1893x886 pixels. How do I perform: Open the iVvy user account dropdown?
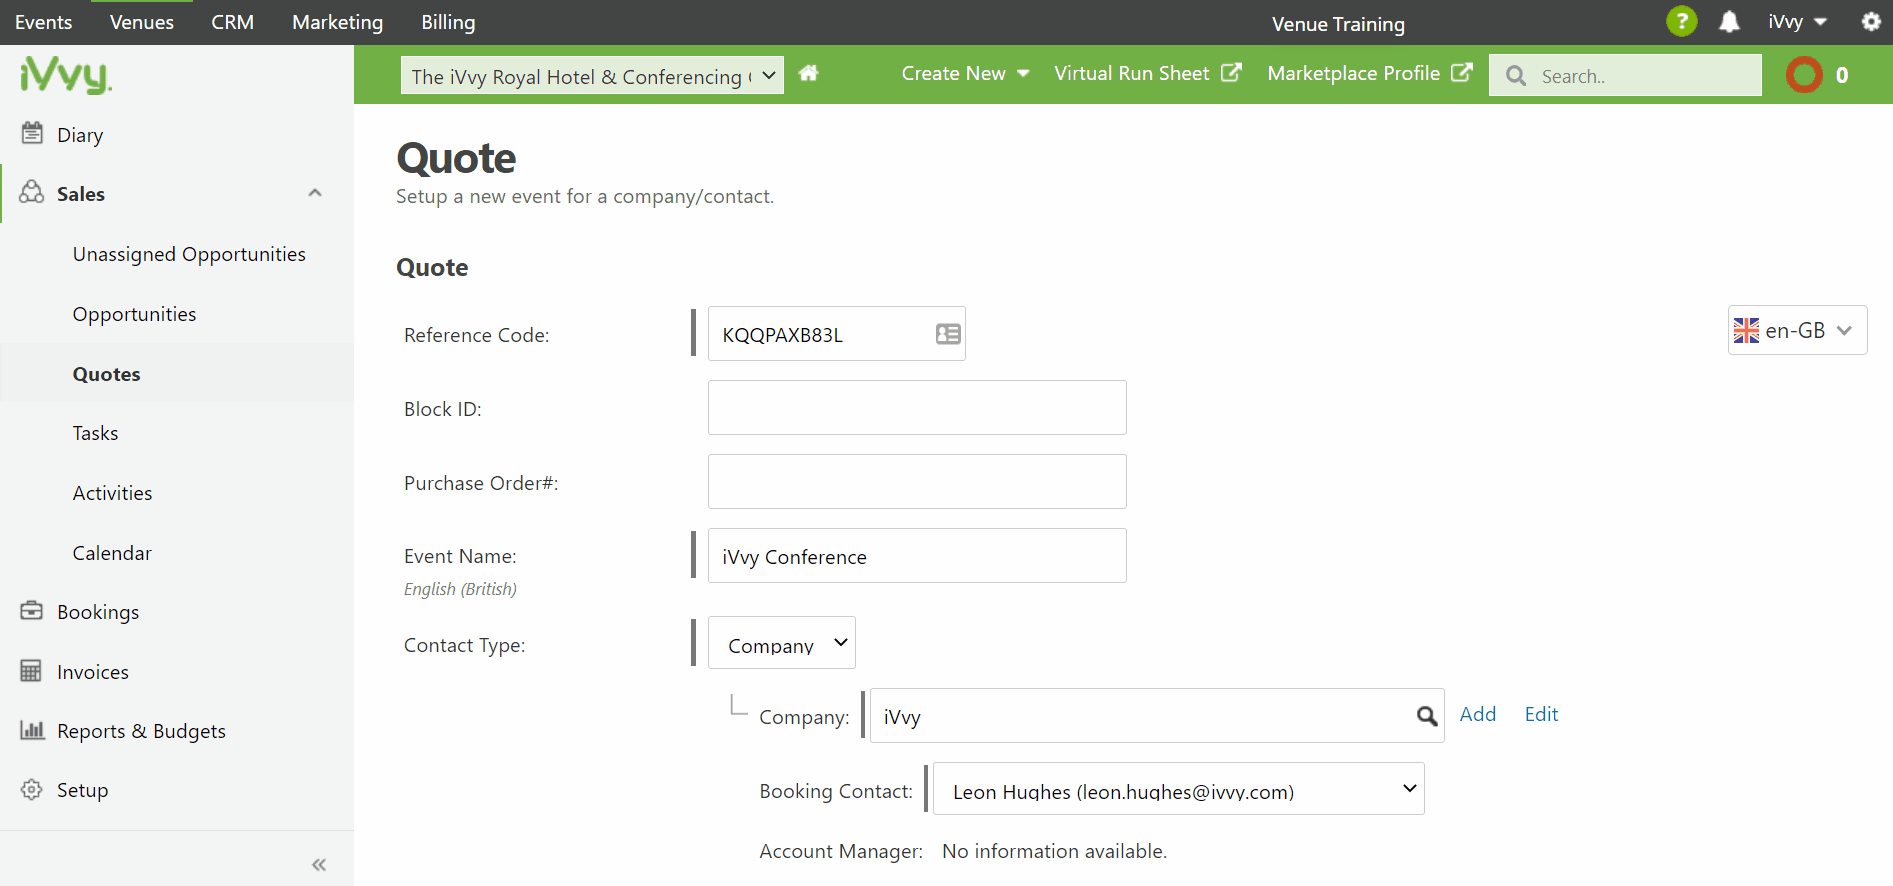[1797, 22]
